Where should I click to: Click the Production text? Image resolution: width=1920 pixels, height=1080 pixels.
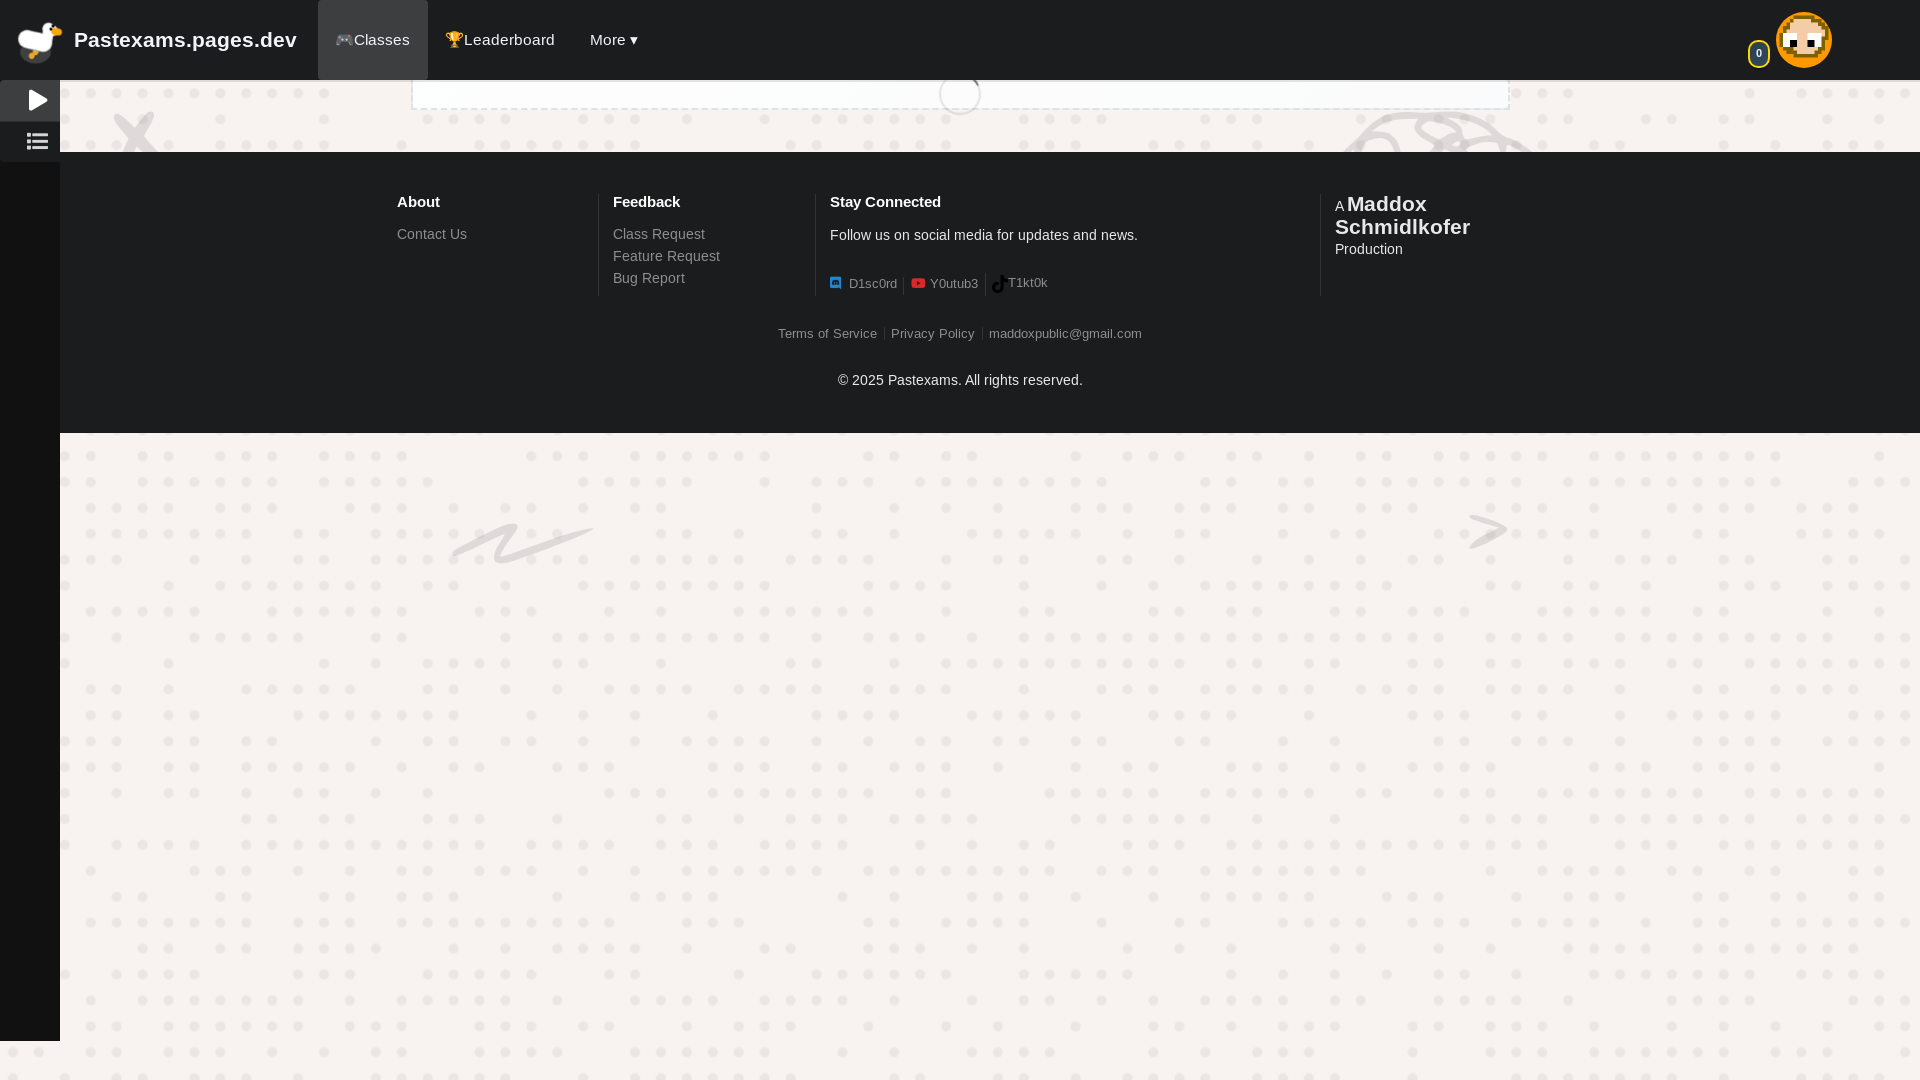(1369, 249)
